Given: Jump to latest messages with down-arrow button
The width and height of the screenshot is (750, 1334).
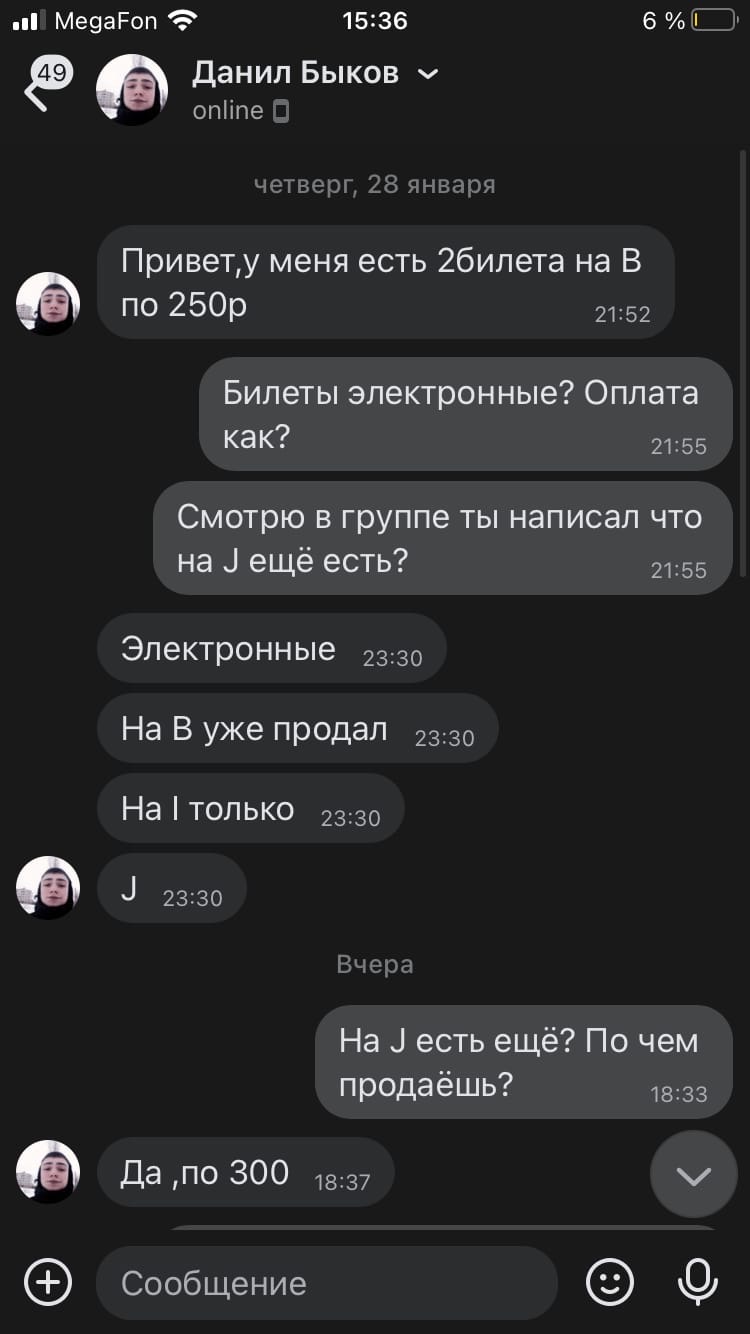Looking at the screenshot, I should [x=693, y=1175].
